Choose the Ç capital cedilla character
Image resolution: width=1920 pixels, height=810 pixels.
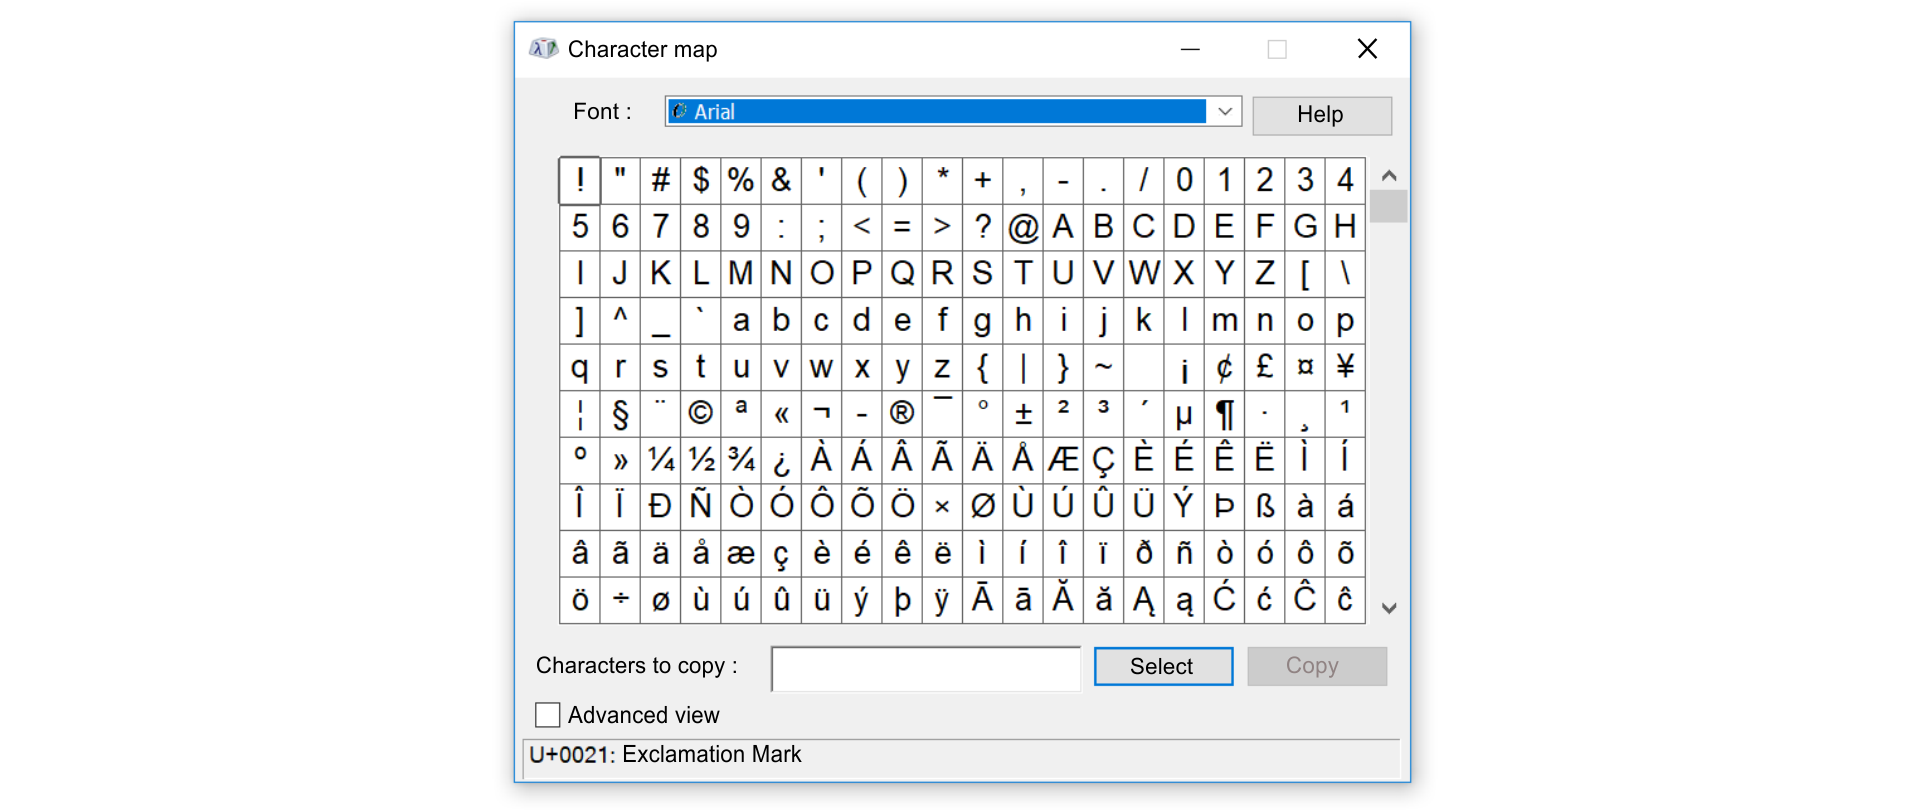tap(1103, 460)
